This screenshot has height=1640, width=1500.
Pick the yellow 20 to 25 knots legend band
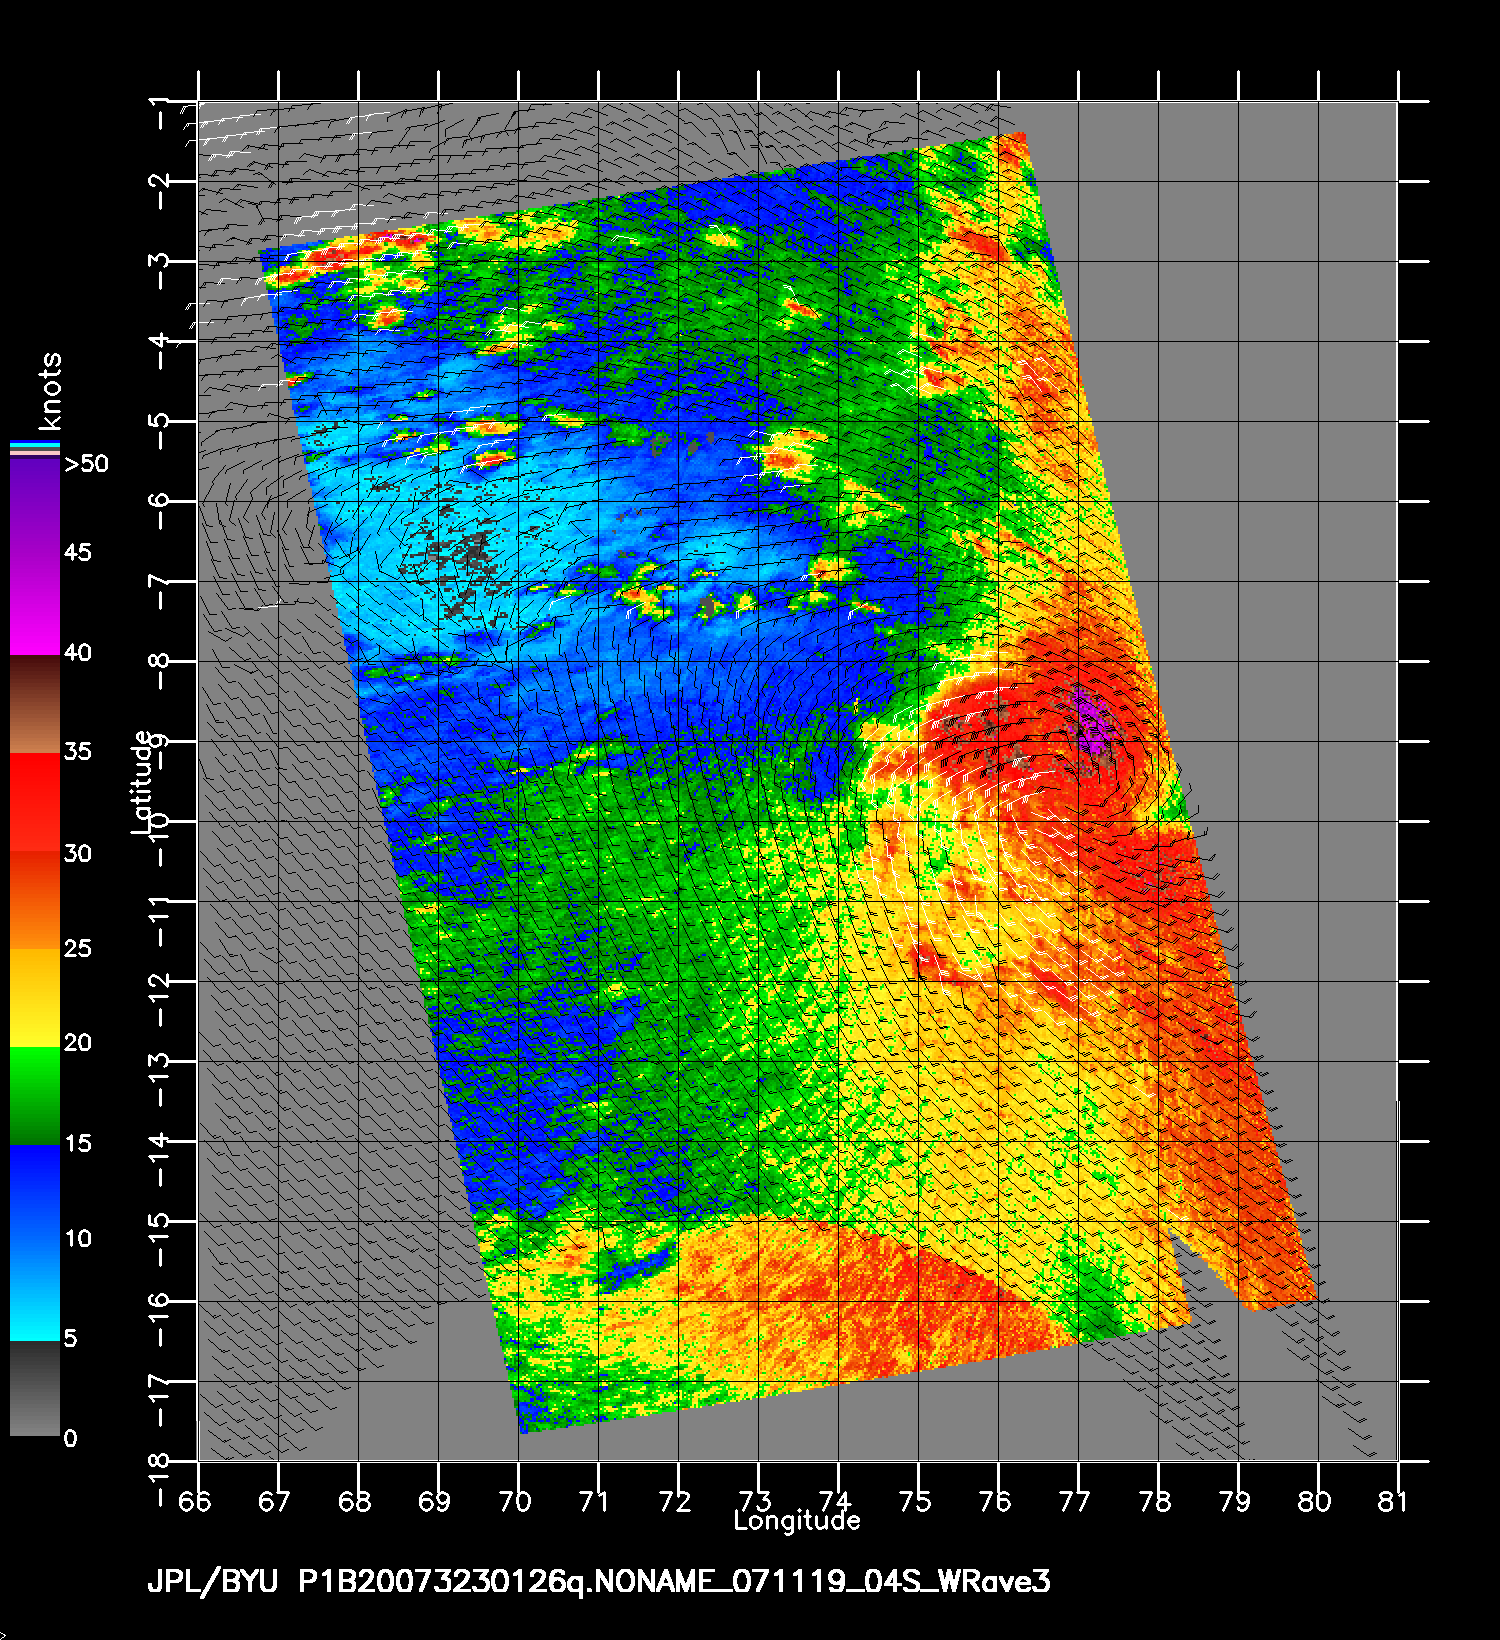pos(35,997)
